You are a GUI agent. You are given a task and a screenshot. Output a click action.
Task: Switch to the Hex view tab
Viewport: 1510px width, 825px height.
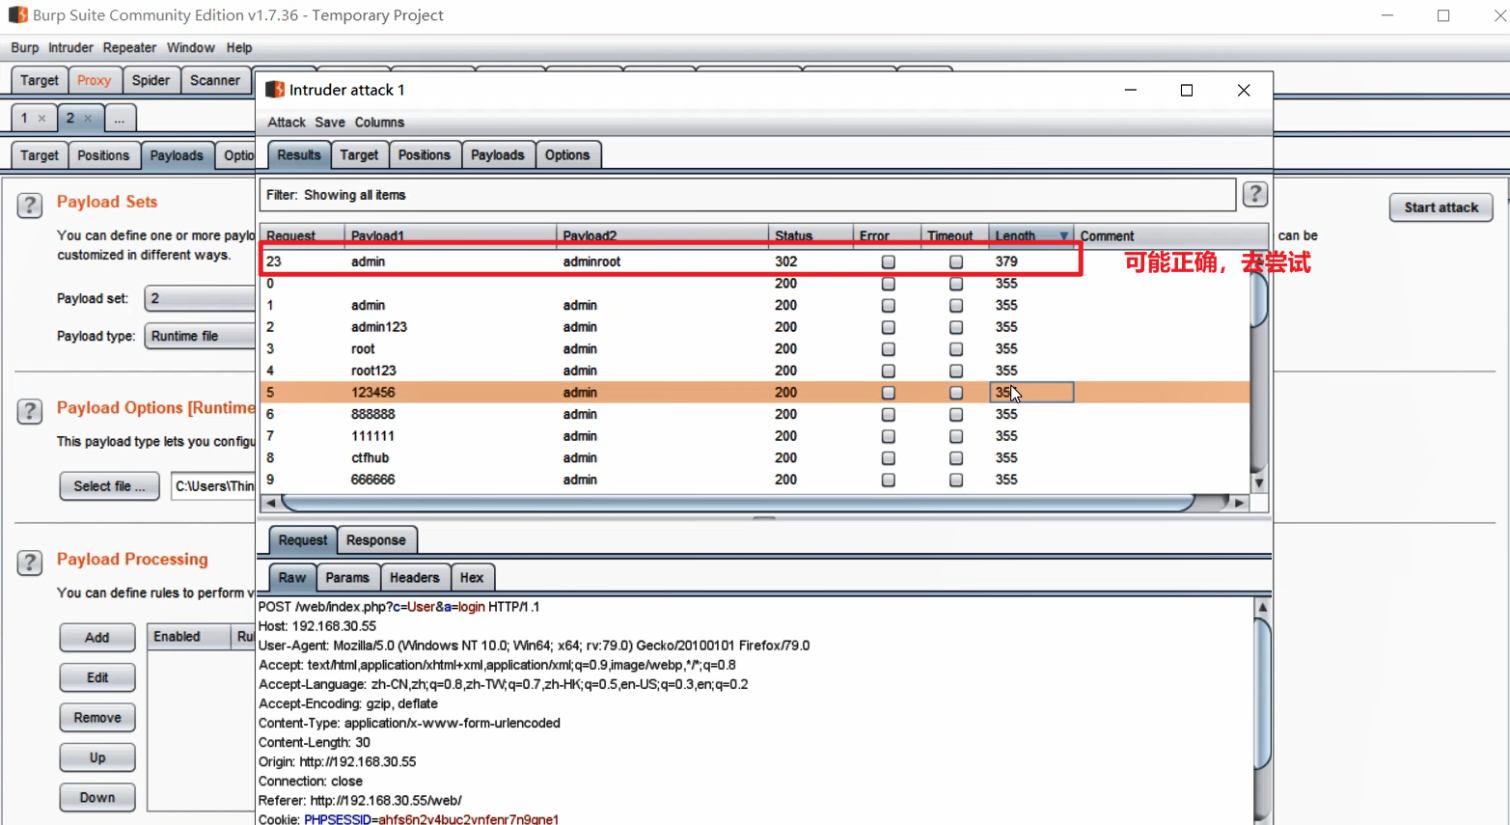point(472,578)
